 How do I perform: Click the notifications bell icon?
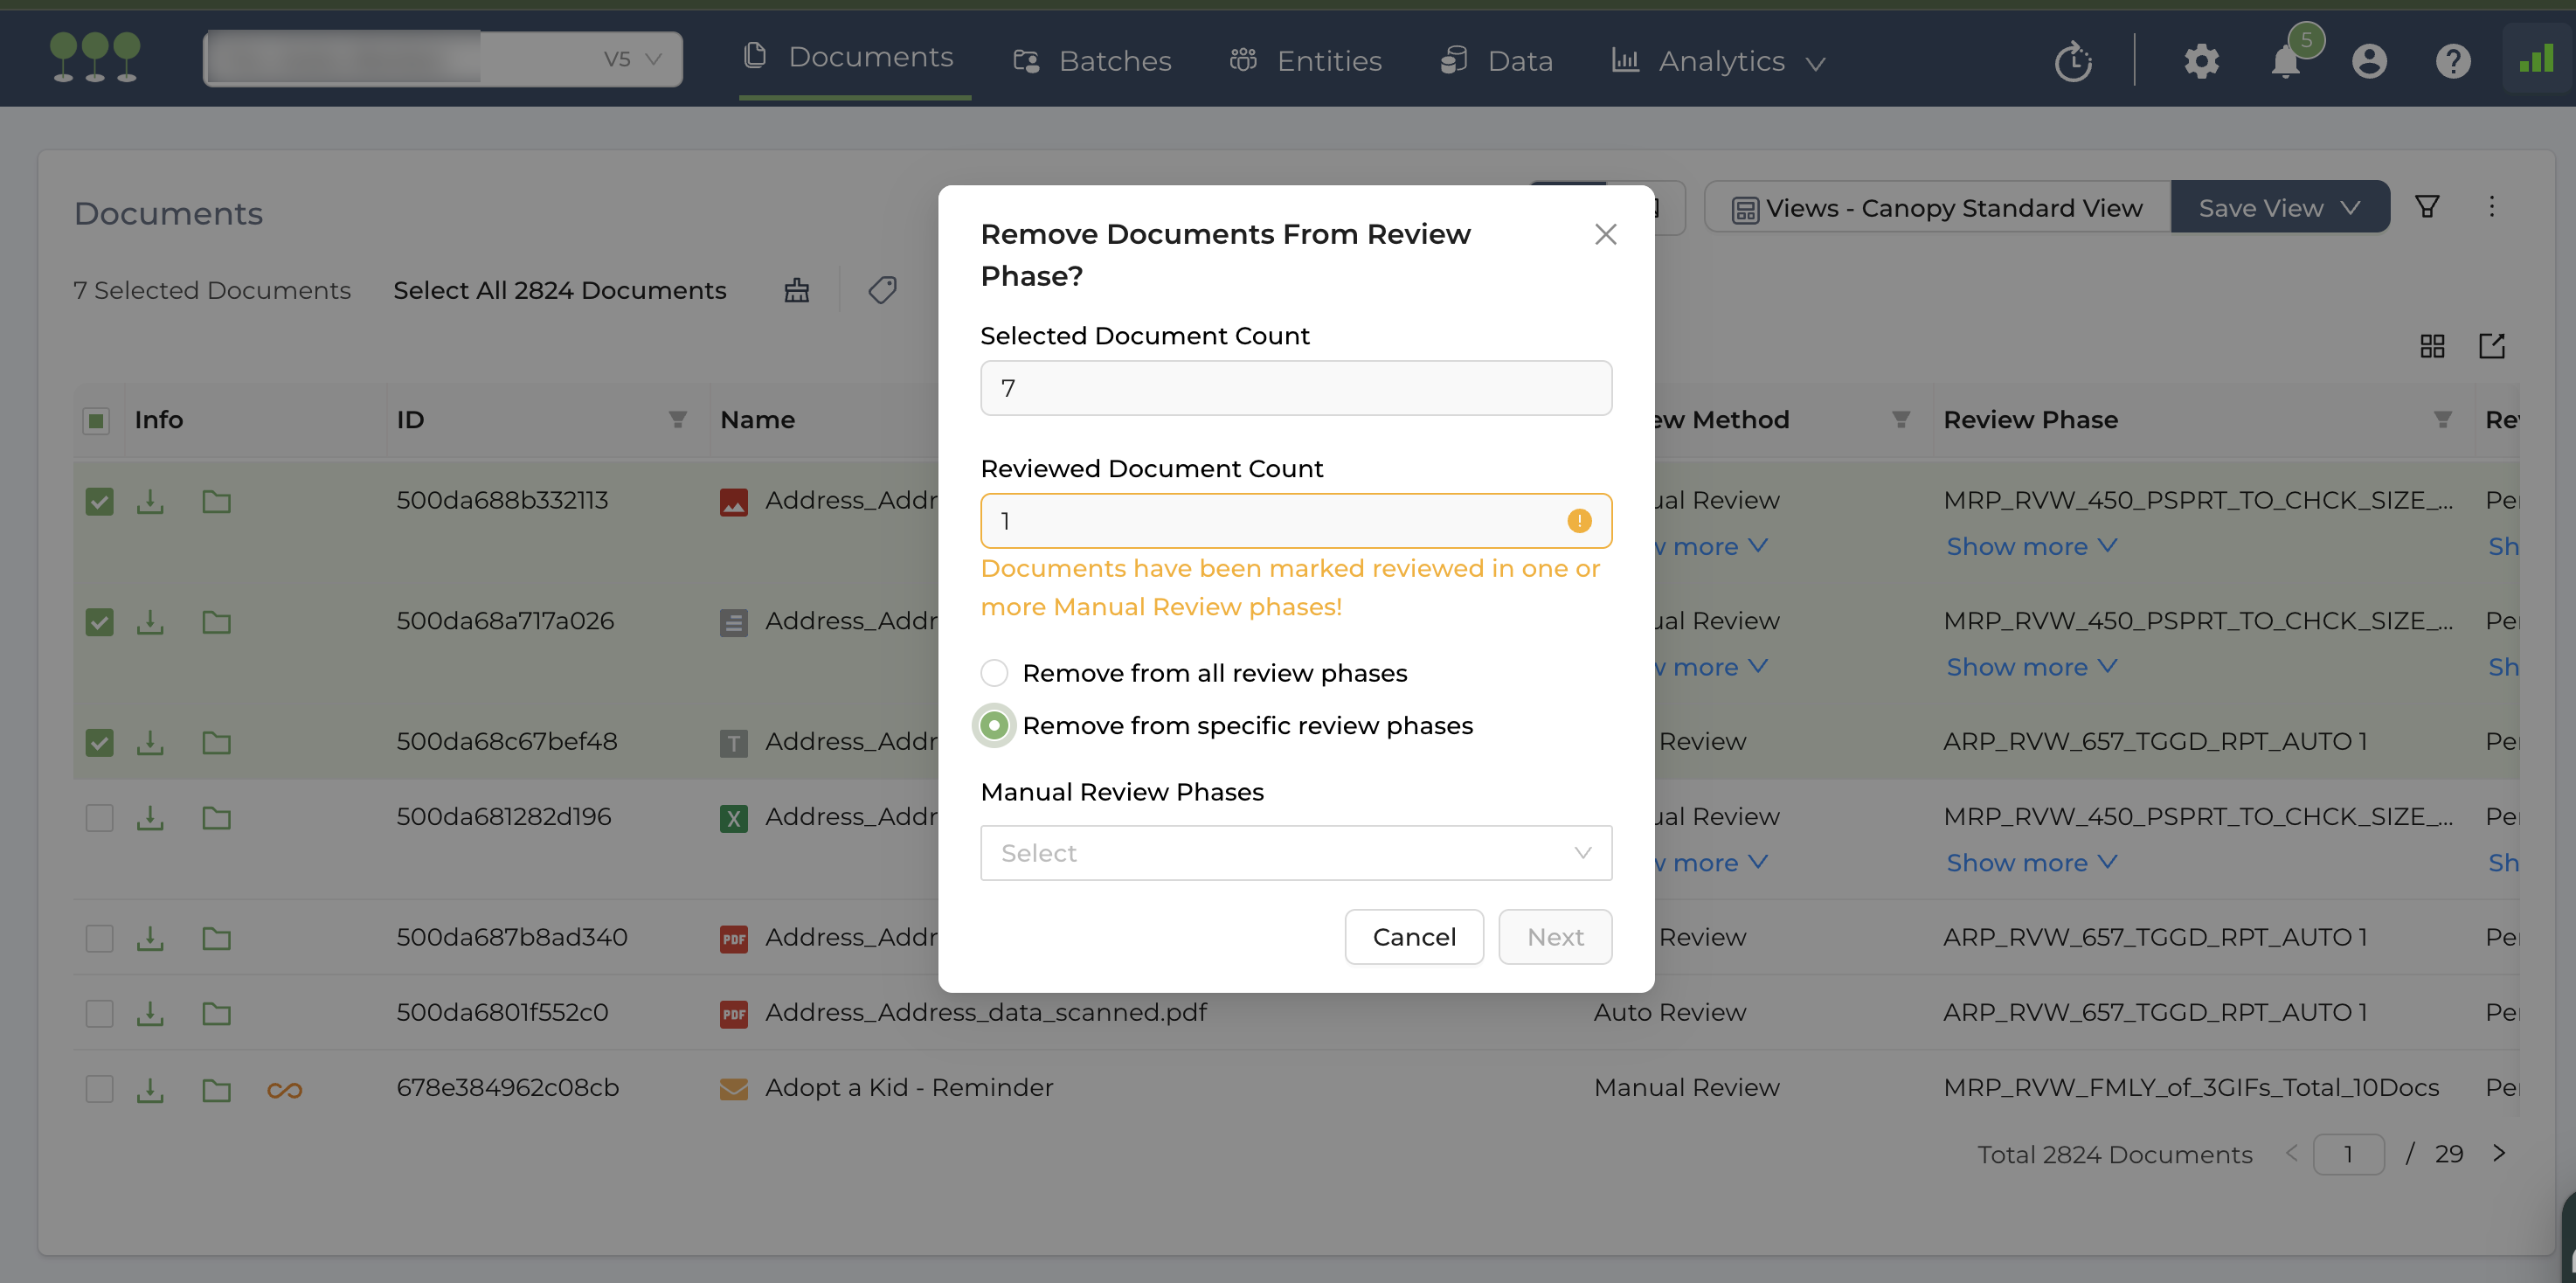tap(2285, 62)
